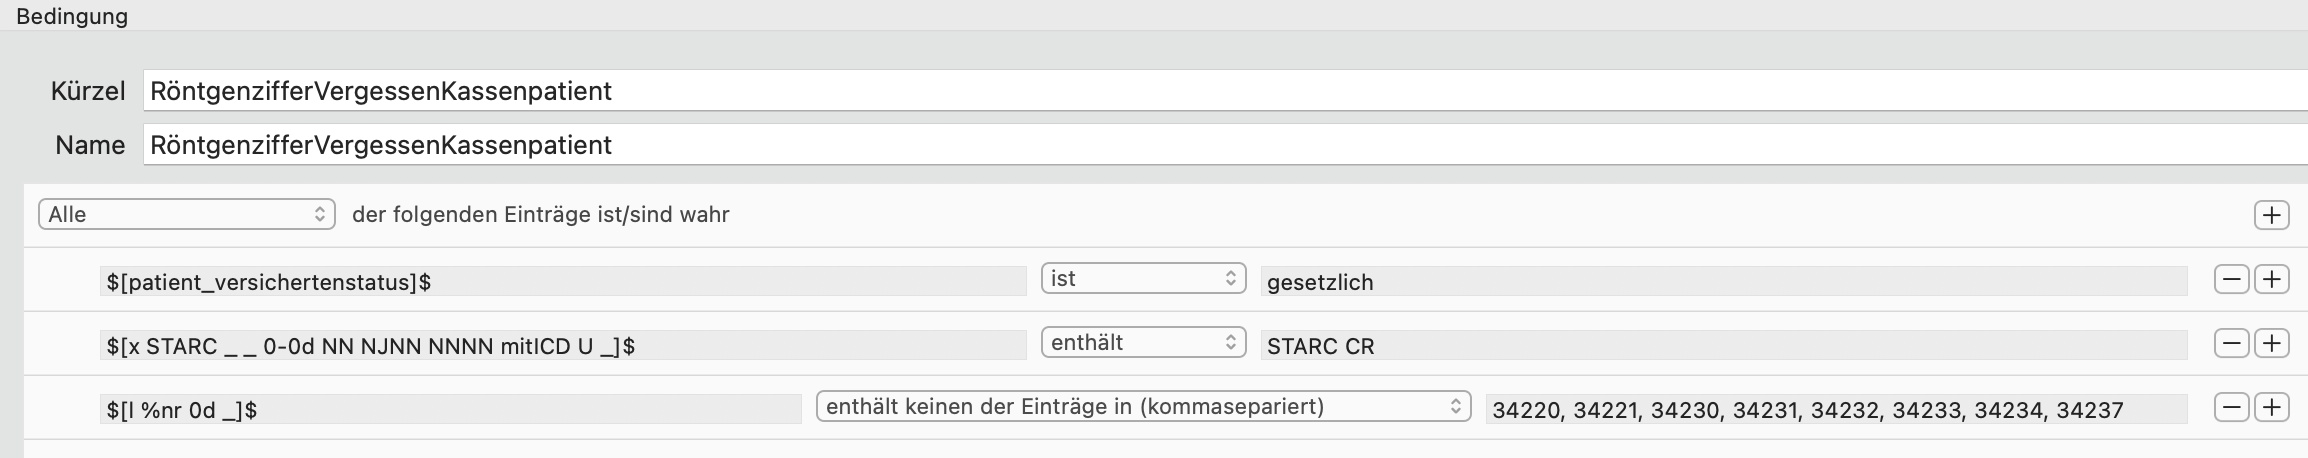Remove the condition listing 34220, 34221 codes
Image resolution: width=2308 pixels, height=458 pixels.
2232,407
